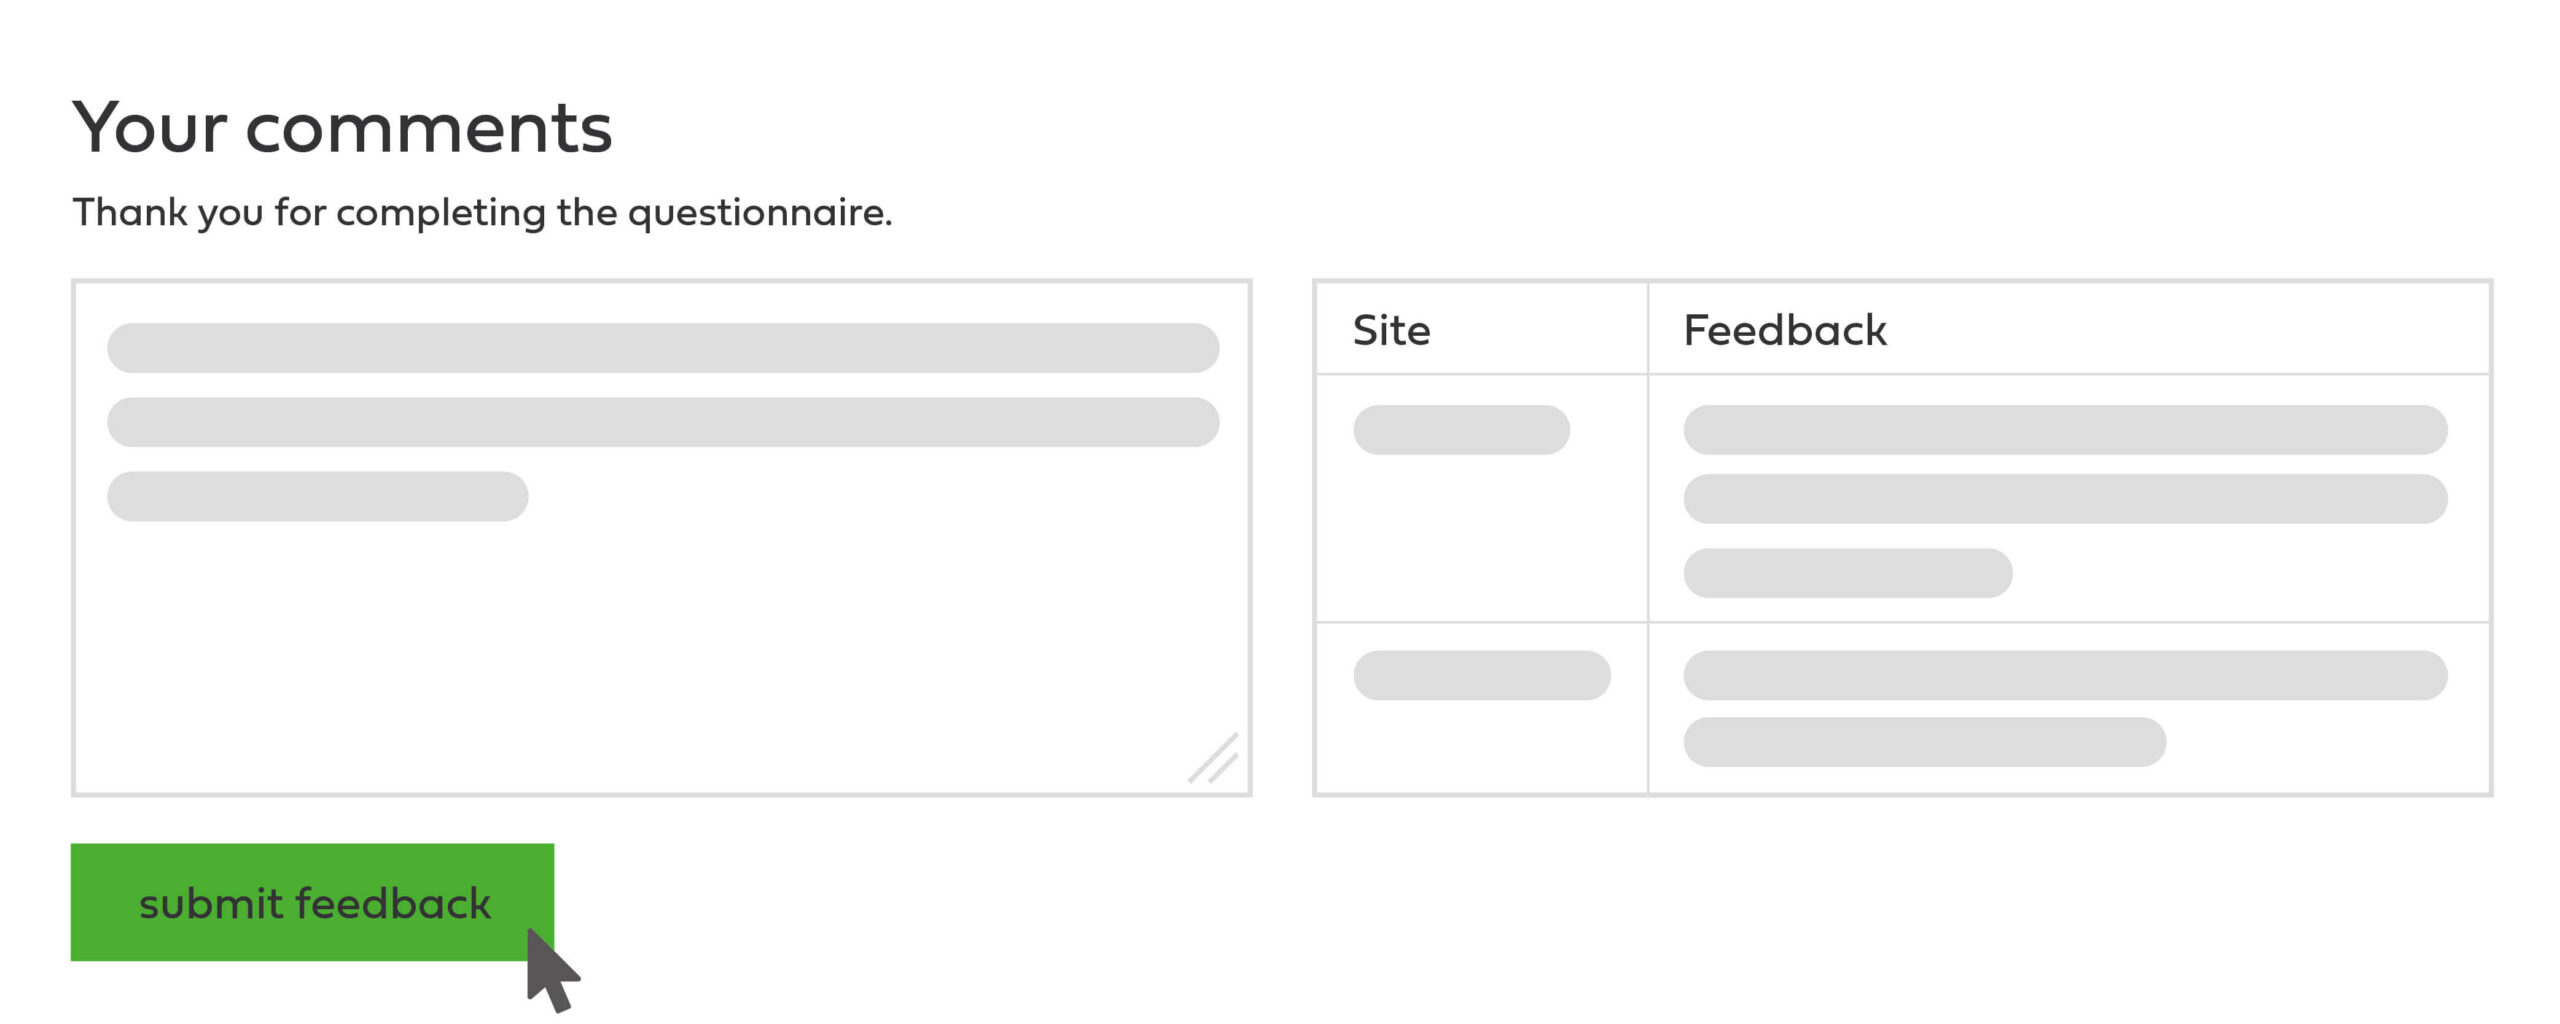Click second placeholder line in comments box
Image resolution: width=2560 pixels, height=1024 pixels.
[x=662, y=422]
